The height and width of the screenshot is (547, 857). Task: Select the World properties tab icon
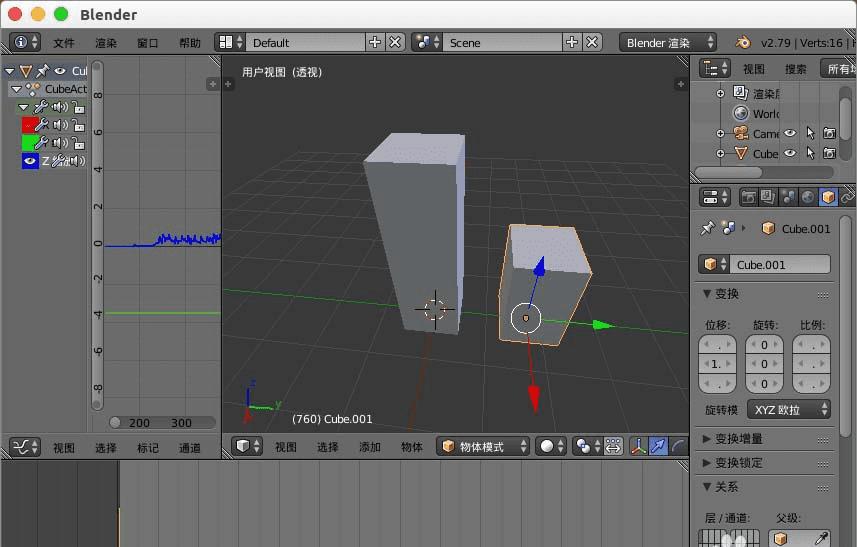click(x=808, y=197)
